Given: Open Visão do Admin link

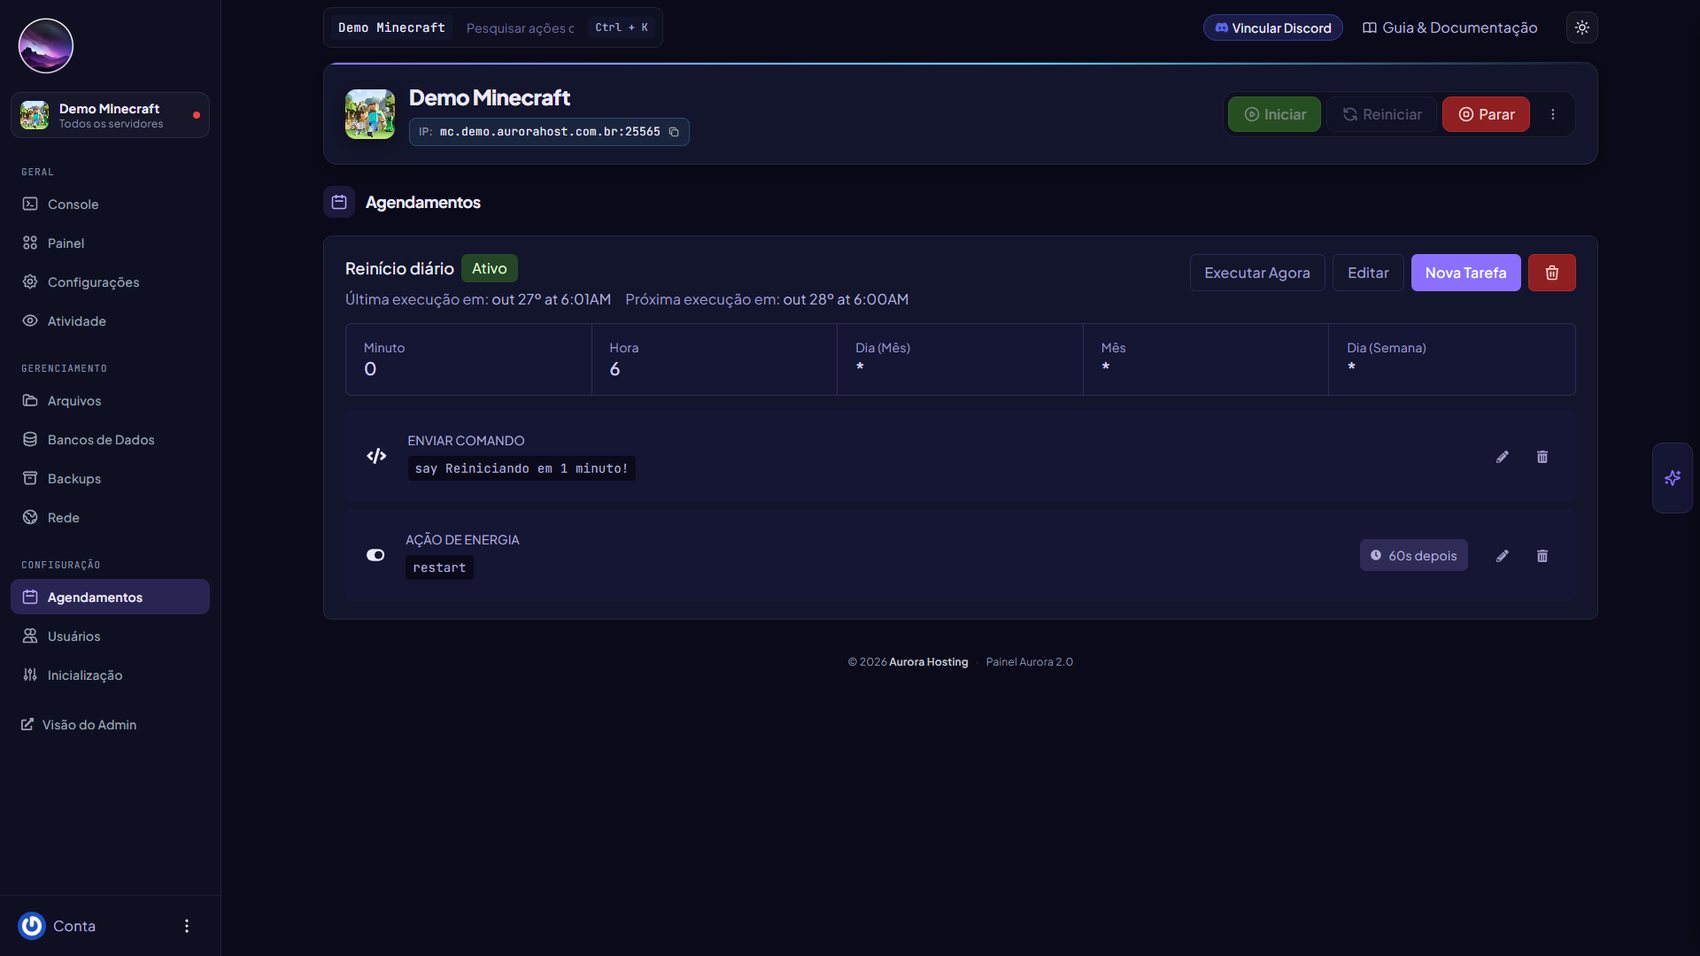Looking at the screenshot, I should tap(79, 725).
